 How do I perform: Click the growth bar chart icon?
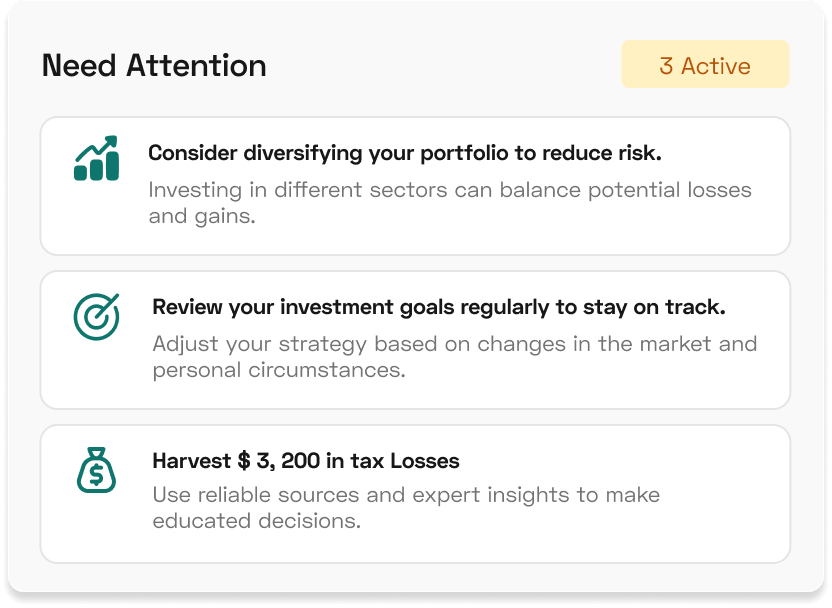tap(96, 160)
